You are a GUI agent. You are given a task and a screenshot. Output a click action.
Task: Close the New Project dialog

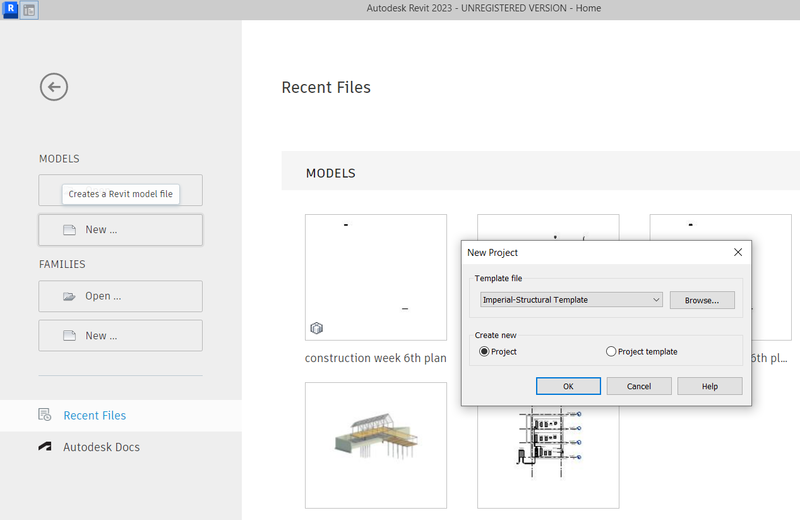pyautogui.click(x=738, y=252)
